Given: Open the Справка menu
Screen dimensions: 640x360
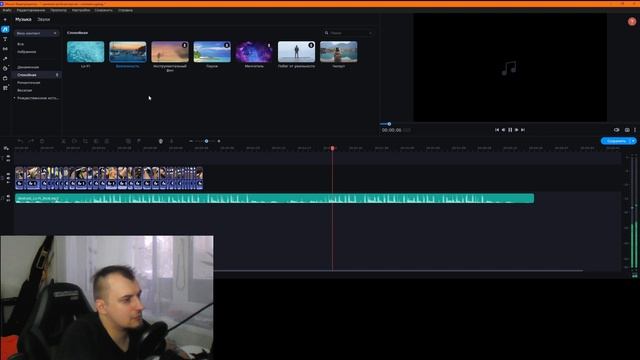Looking at the screenshot, I should tap(125, 10).
